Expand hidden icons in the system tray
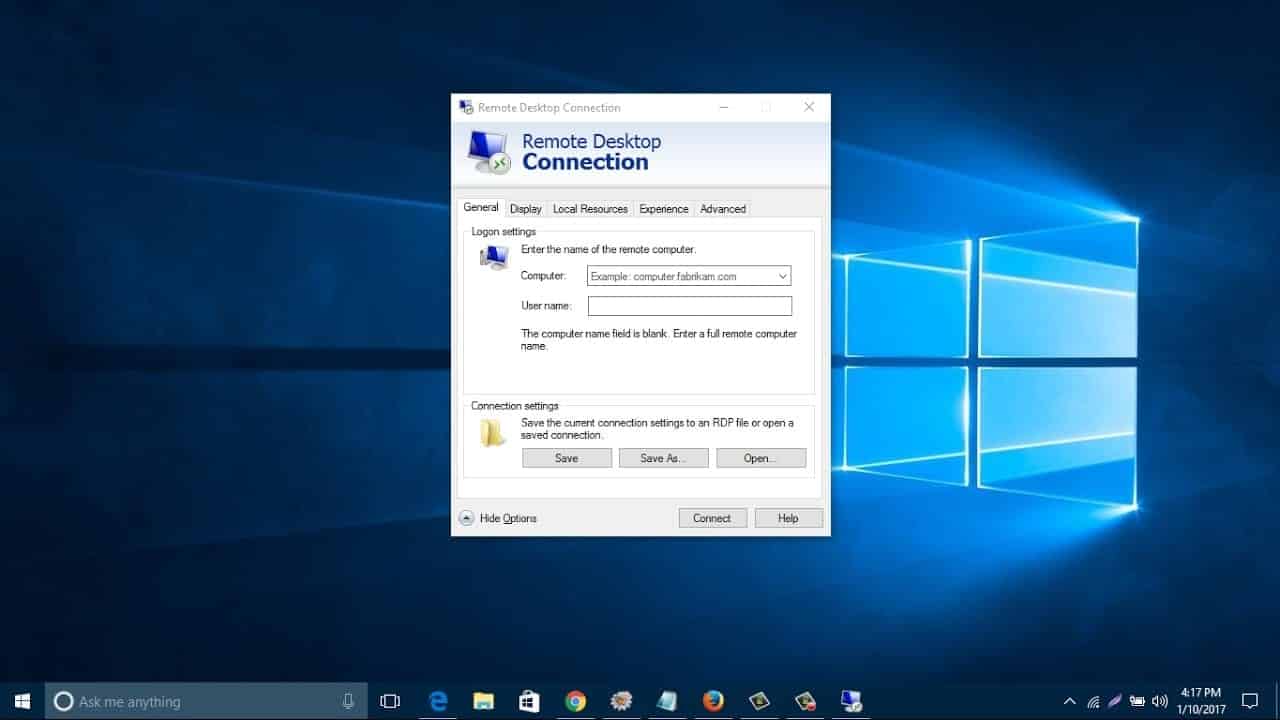The height and width of the screenshot is (720, 1280). pos(1069,700)
